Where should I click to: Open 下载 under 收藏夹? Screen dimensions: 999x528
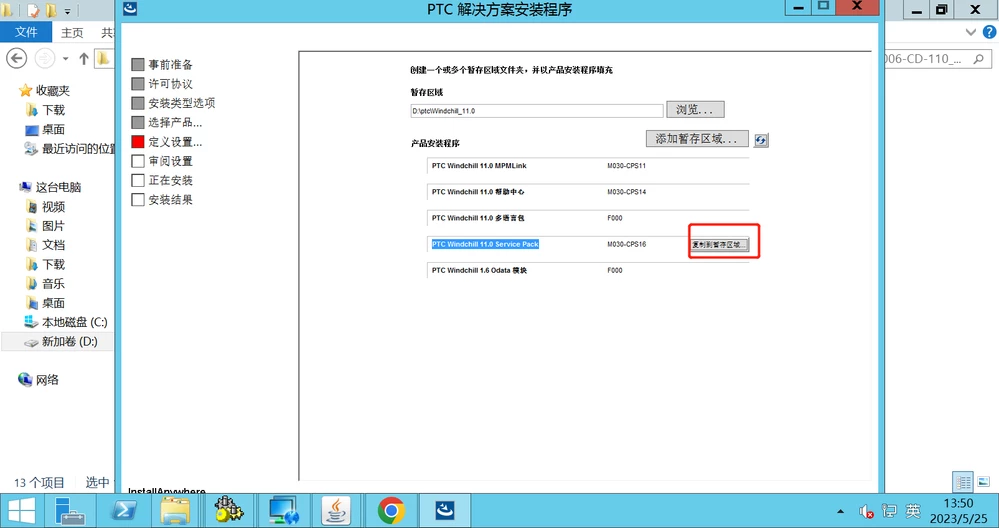[46, 110]
